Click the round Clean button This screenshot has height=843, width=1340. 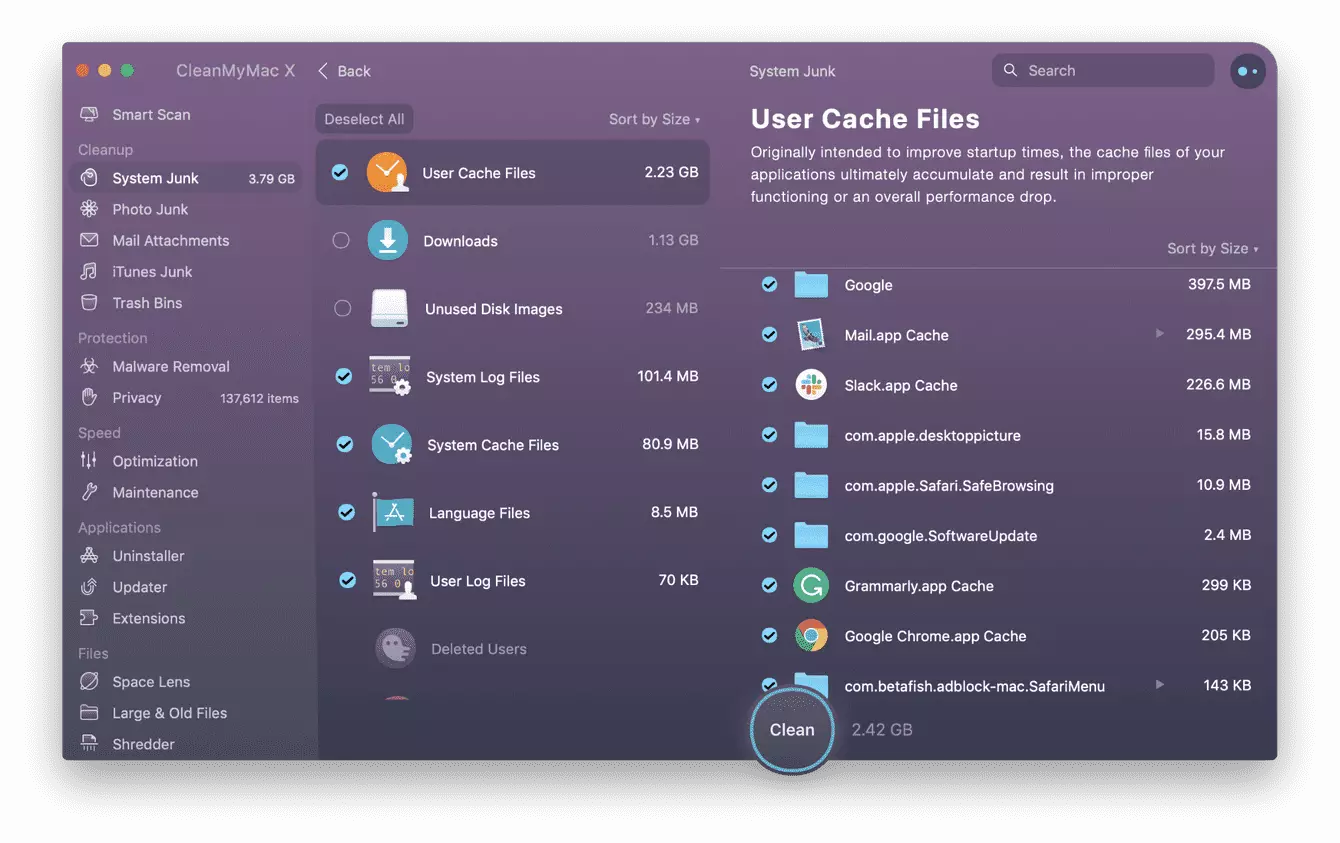point(792,730)
